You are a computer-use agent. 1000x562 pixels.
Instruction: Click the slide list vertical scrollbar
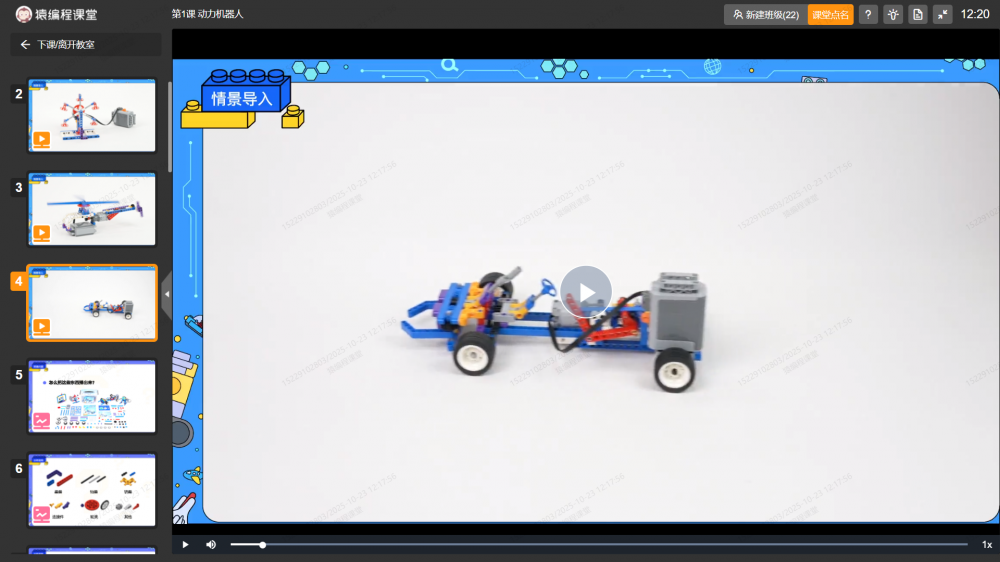(169, 130)
